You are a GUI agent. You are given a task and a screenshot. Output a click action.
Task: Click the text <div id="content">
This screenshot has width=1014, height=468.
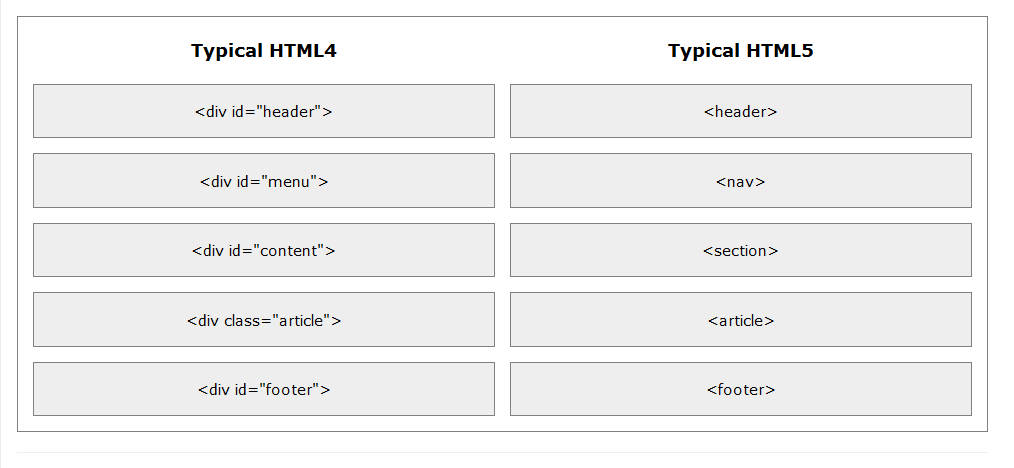tap(264, 250)
